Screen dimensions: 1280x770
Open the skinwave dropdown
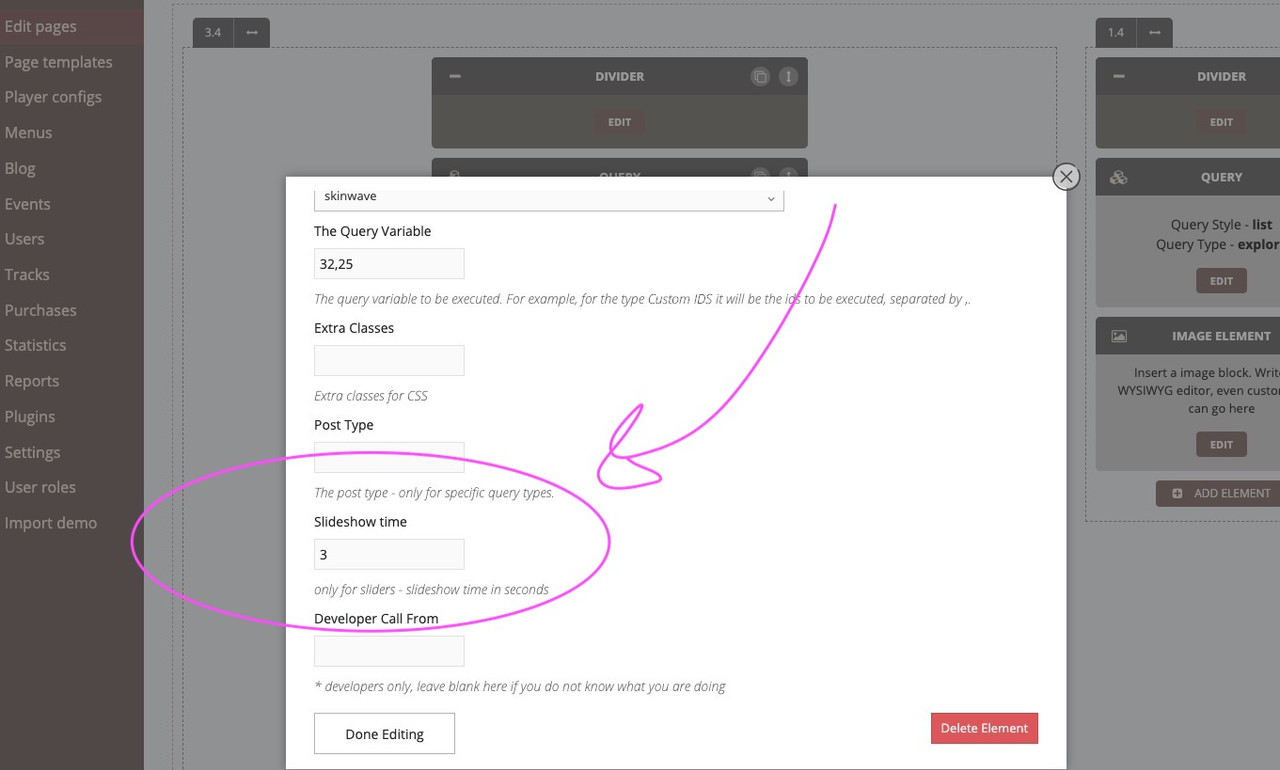(548, 198)
